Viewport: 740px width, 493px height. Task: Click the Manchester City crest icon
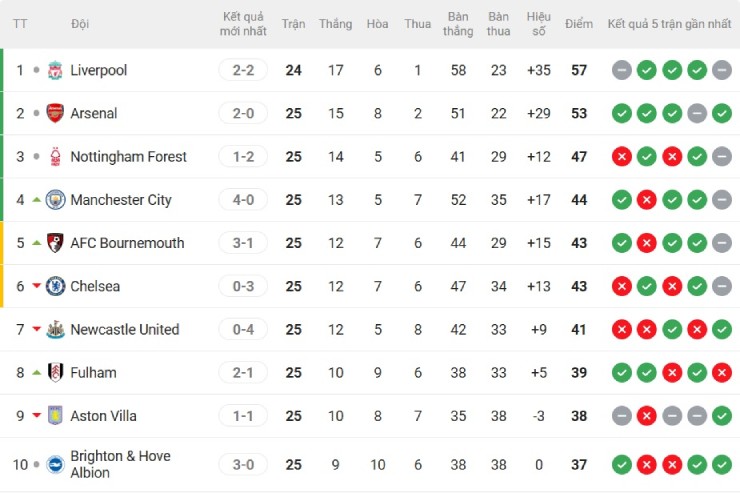click(55, 199)
